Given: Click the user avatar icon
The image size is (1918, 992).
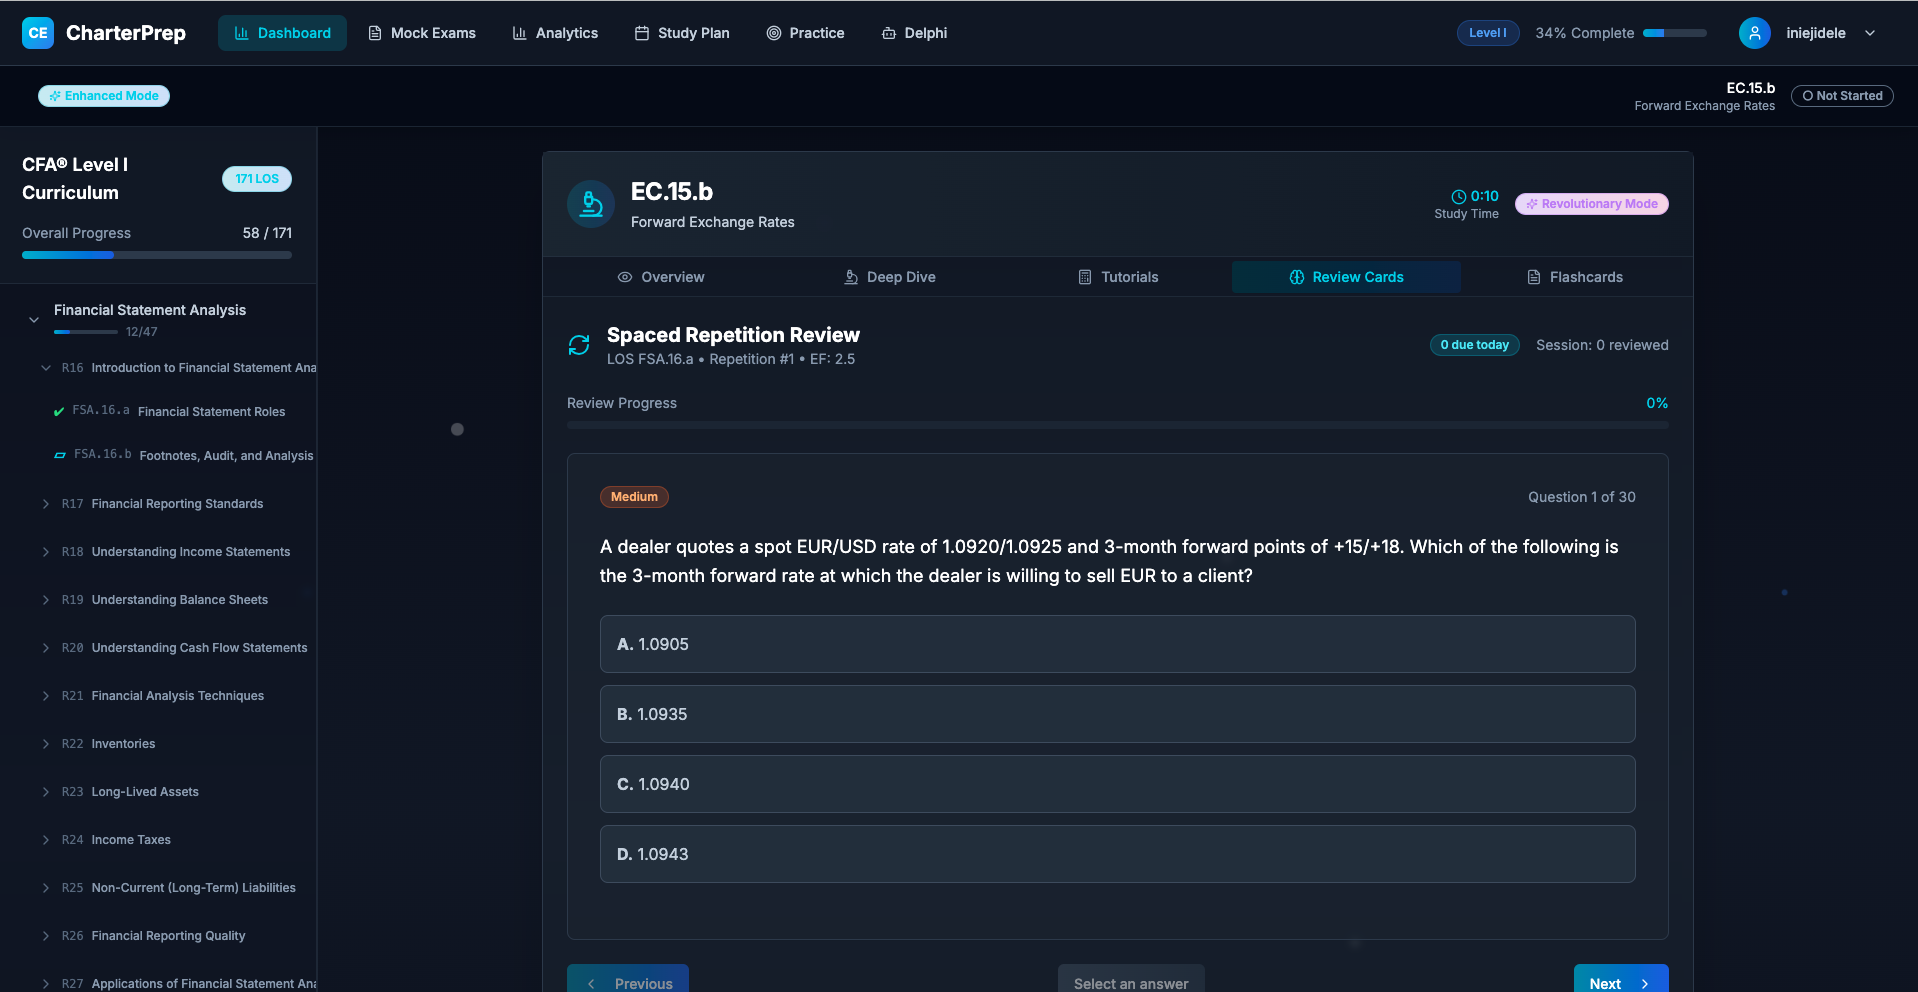Looking at the screenshot, I should coord(1754,33).
